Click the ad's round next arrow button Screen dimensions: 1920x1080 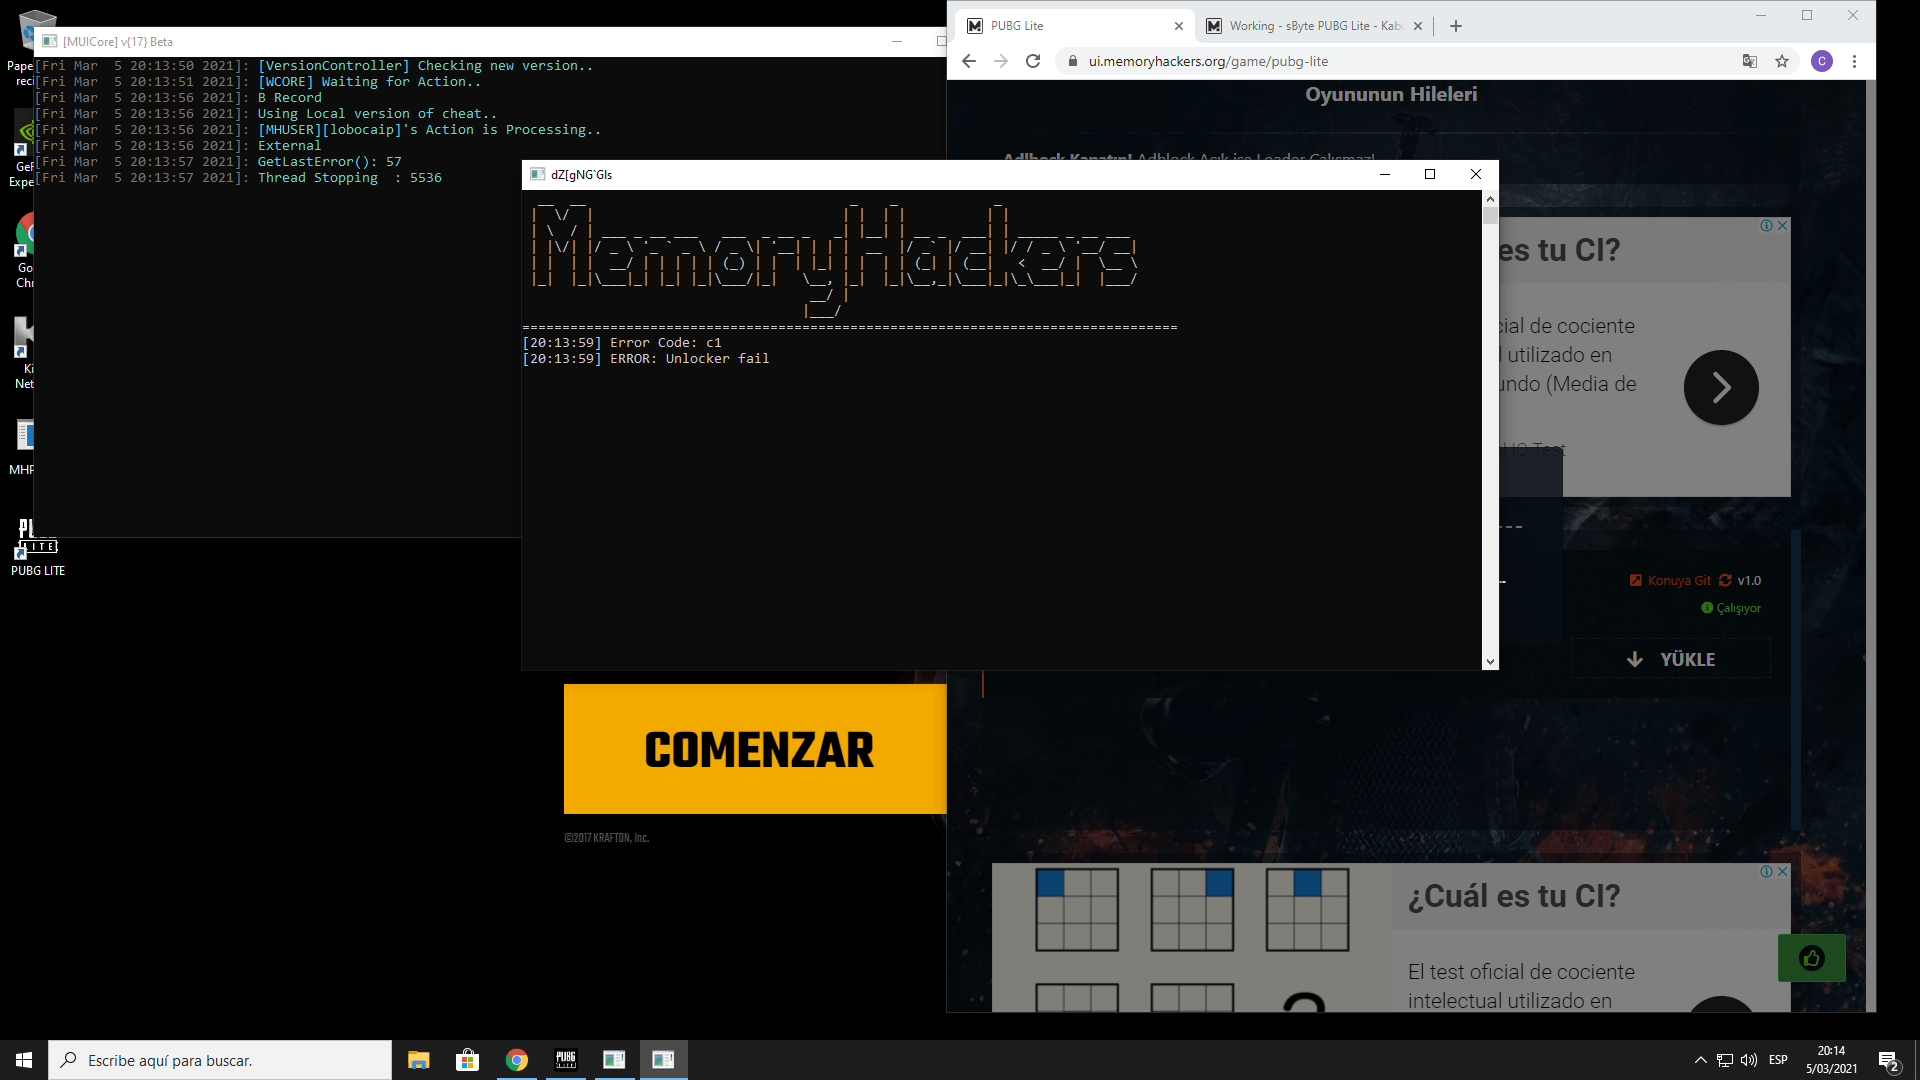coord(1721,387)
